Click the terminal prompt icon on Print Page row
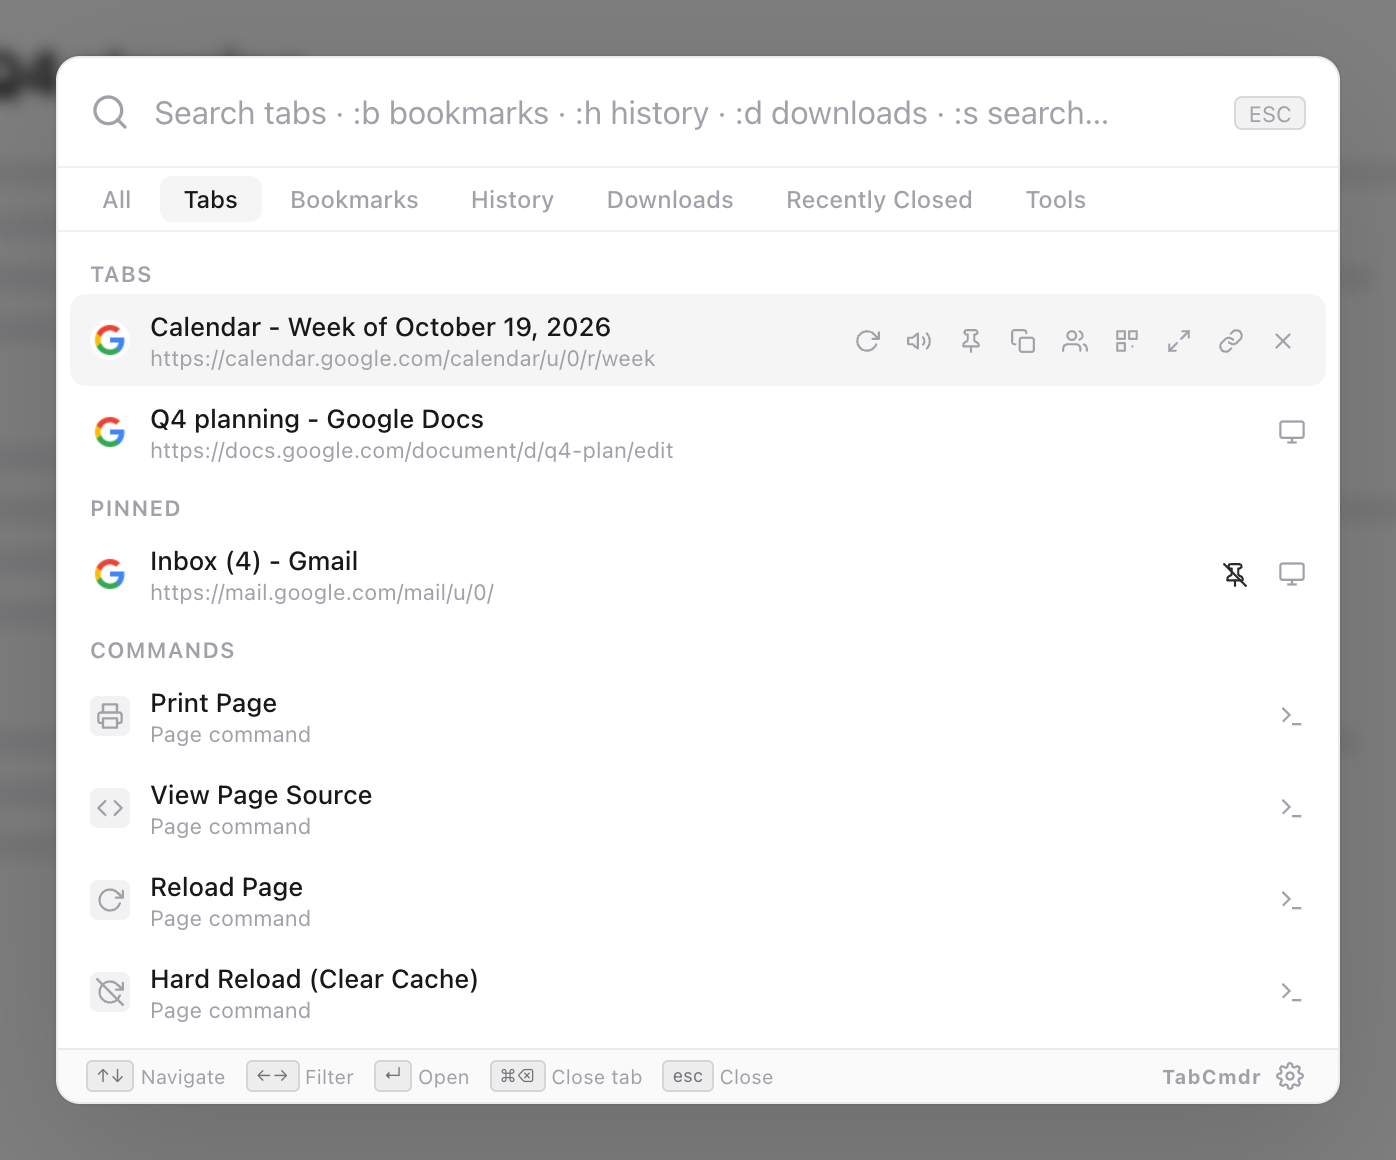1396x1160 pixels. (x=1291, y=716)
